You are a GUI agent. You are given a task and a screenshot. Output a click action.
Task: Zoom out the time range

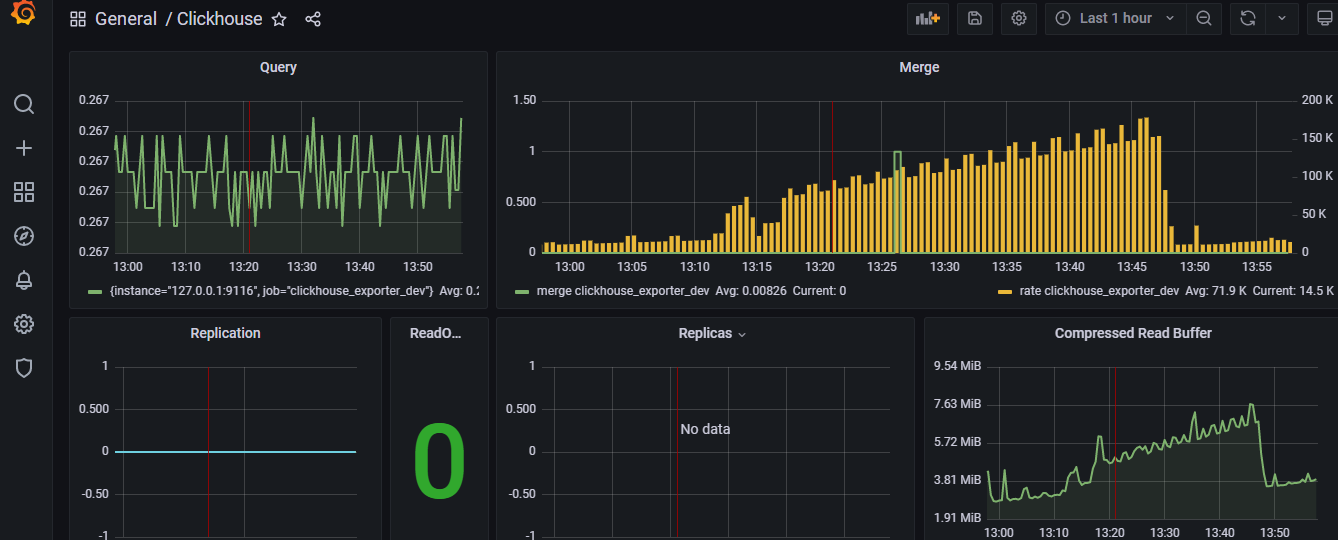(x=1204, y=18)
